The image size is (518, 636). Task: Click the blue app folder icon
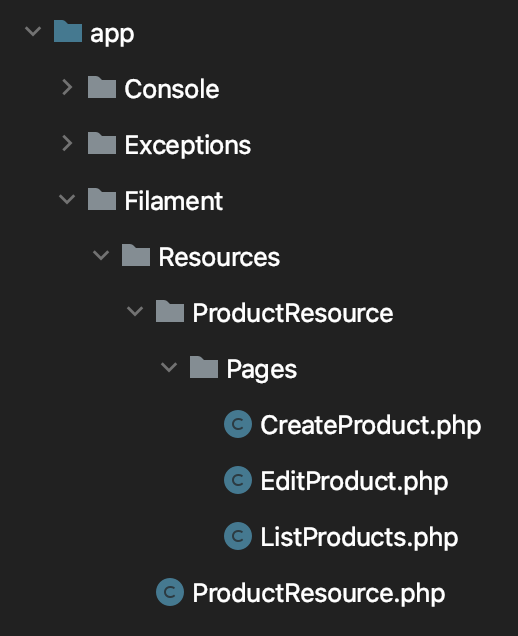pos(68,31)
